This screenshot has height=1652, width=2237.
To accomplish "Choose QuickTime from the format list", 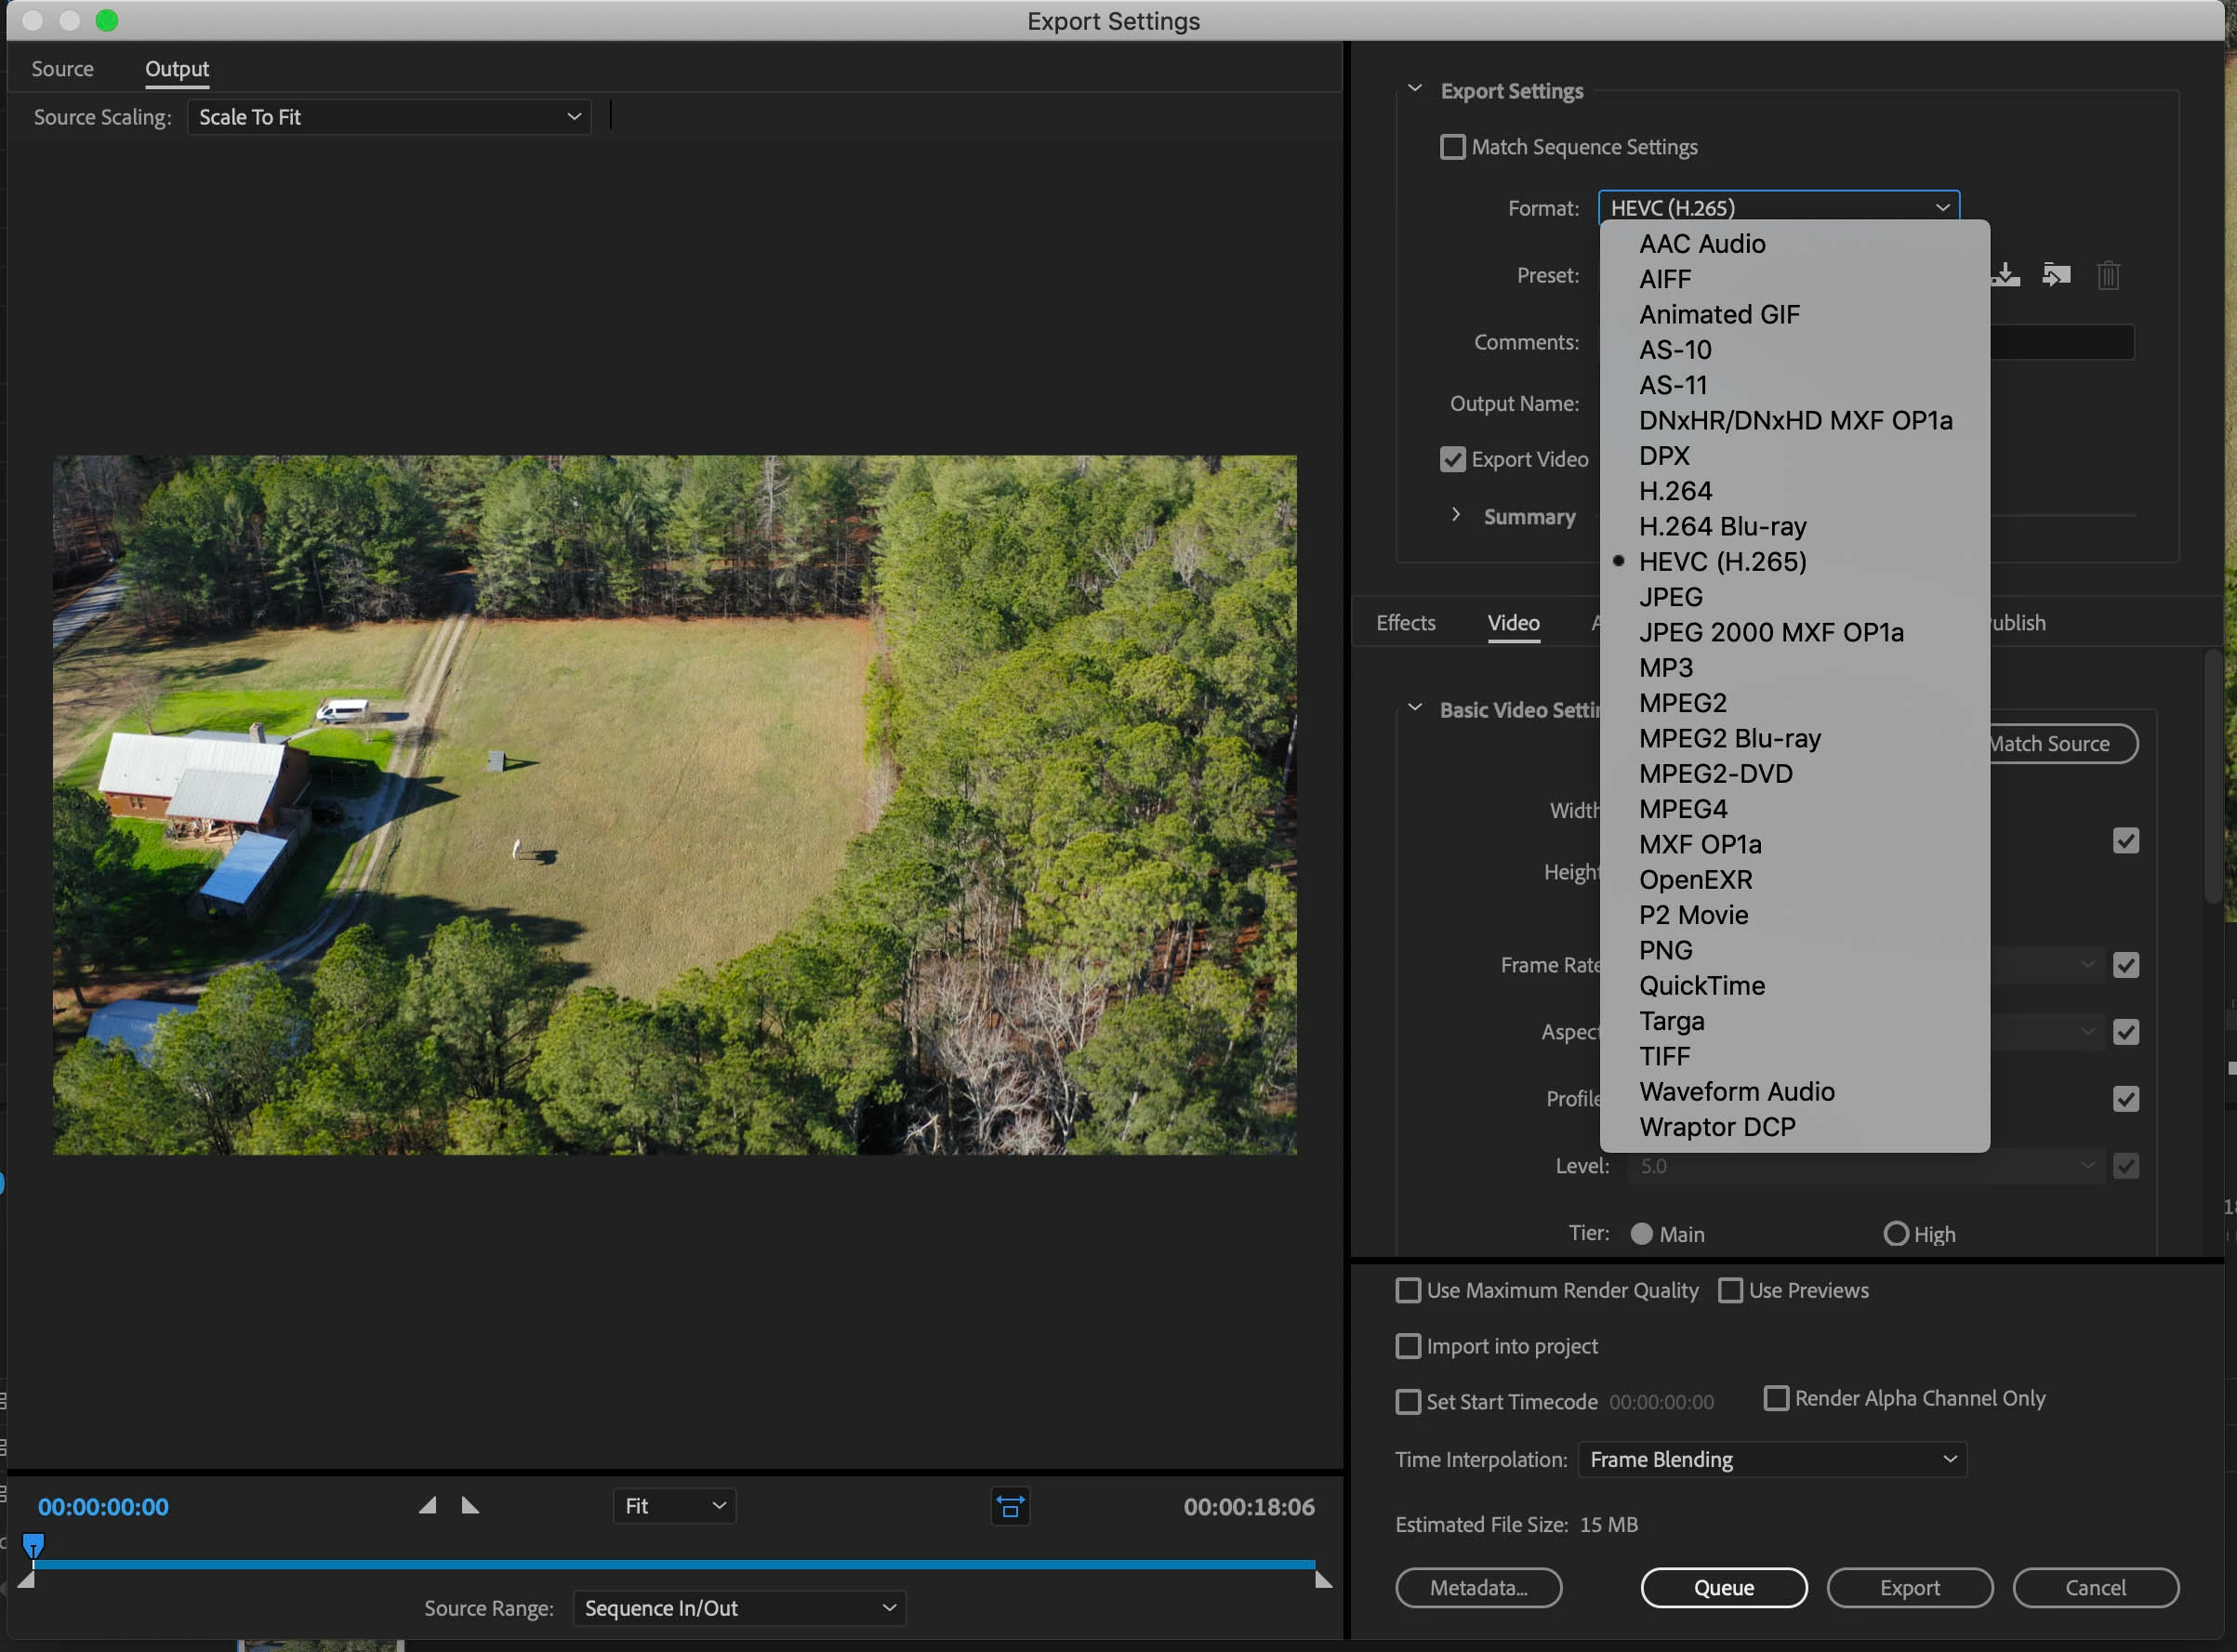I will (x=1702, y=986).
